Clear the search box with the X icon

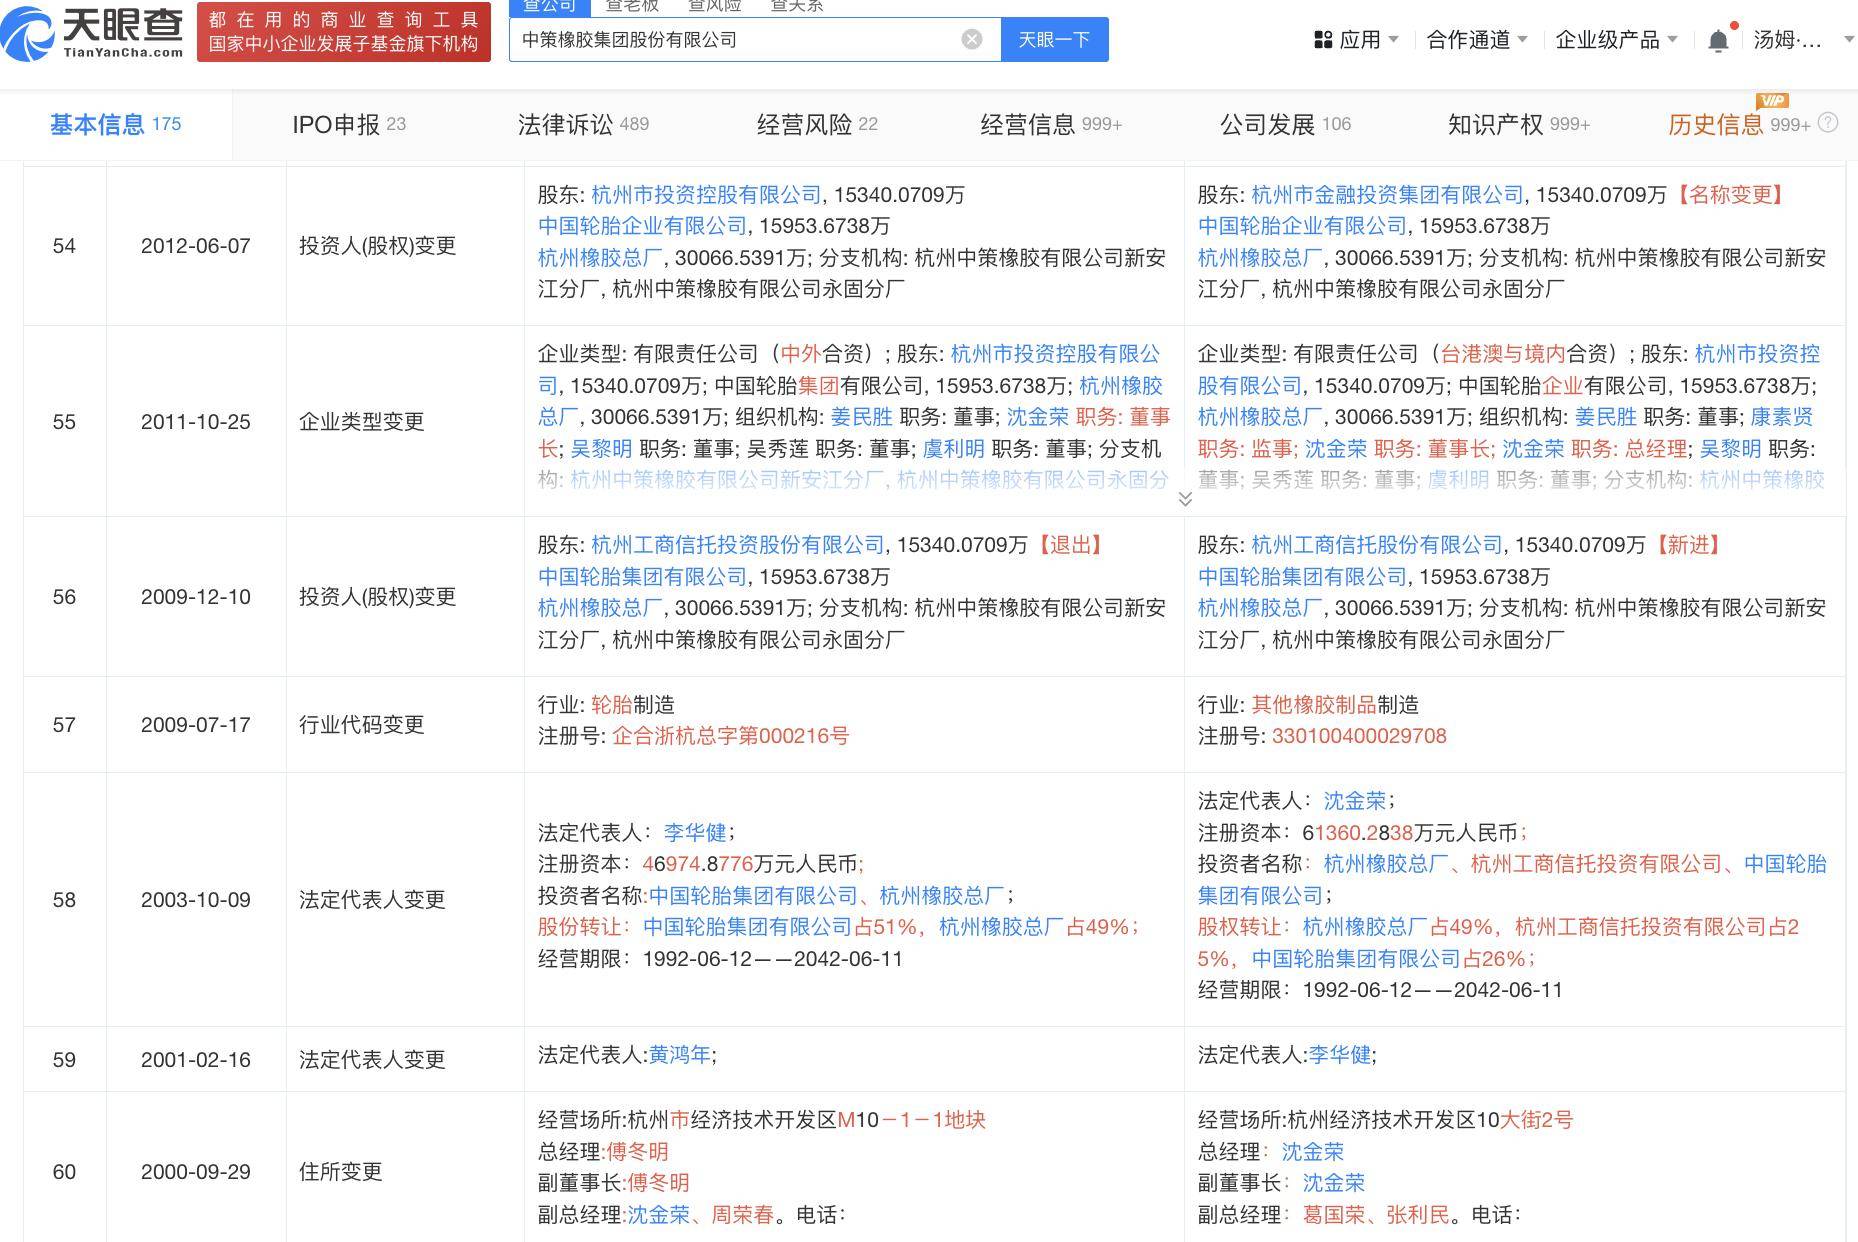[x=971, y=39]
